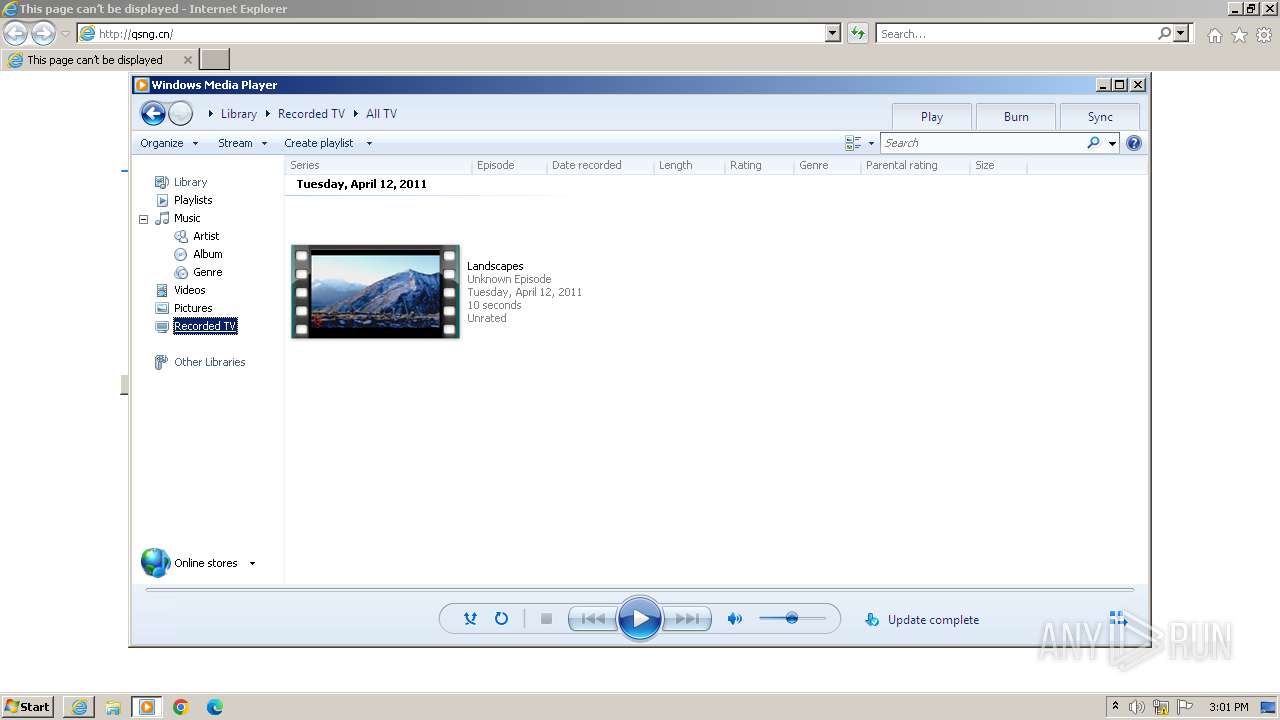Click the Media Player forward arrow button

(x=180, y=113)
